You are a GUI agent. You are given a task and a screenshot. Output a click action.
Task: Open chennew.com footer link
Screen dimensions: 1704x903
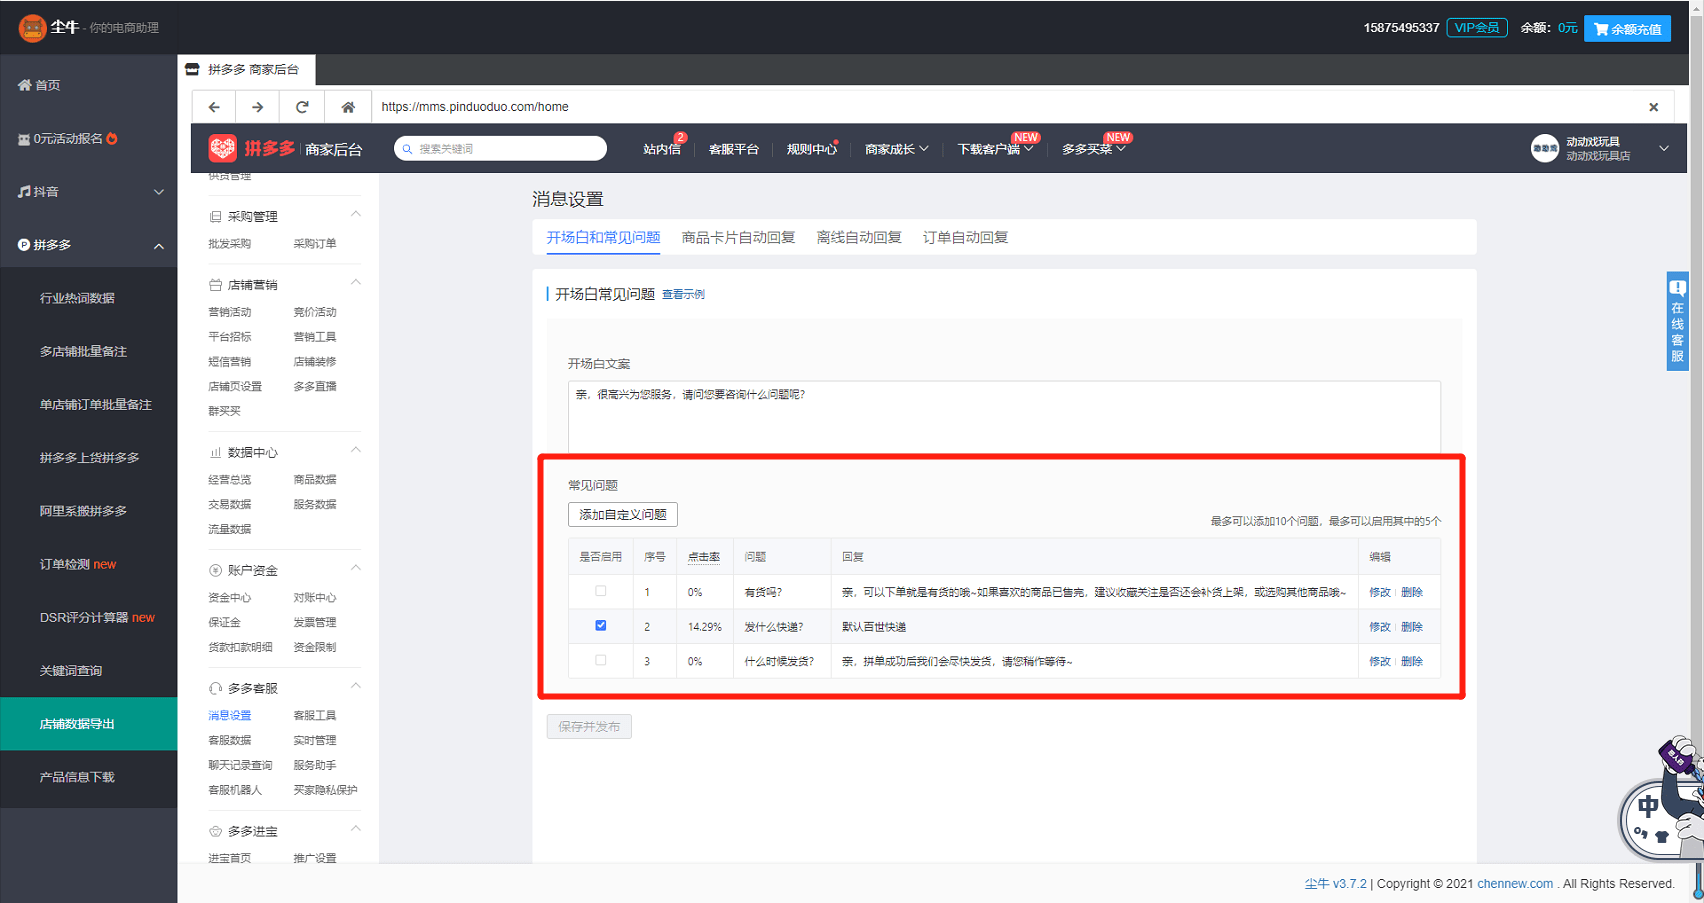(x=1515, y=884)
